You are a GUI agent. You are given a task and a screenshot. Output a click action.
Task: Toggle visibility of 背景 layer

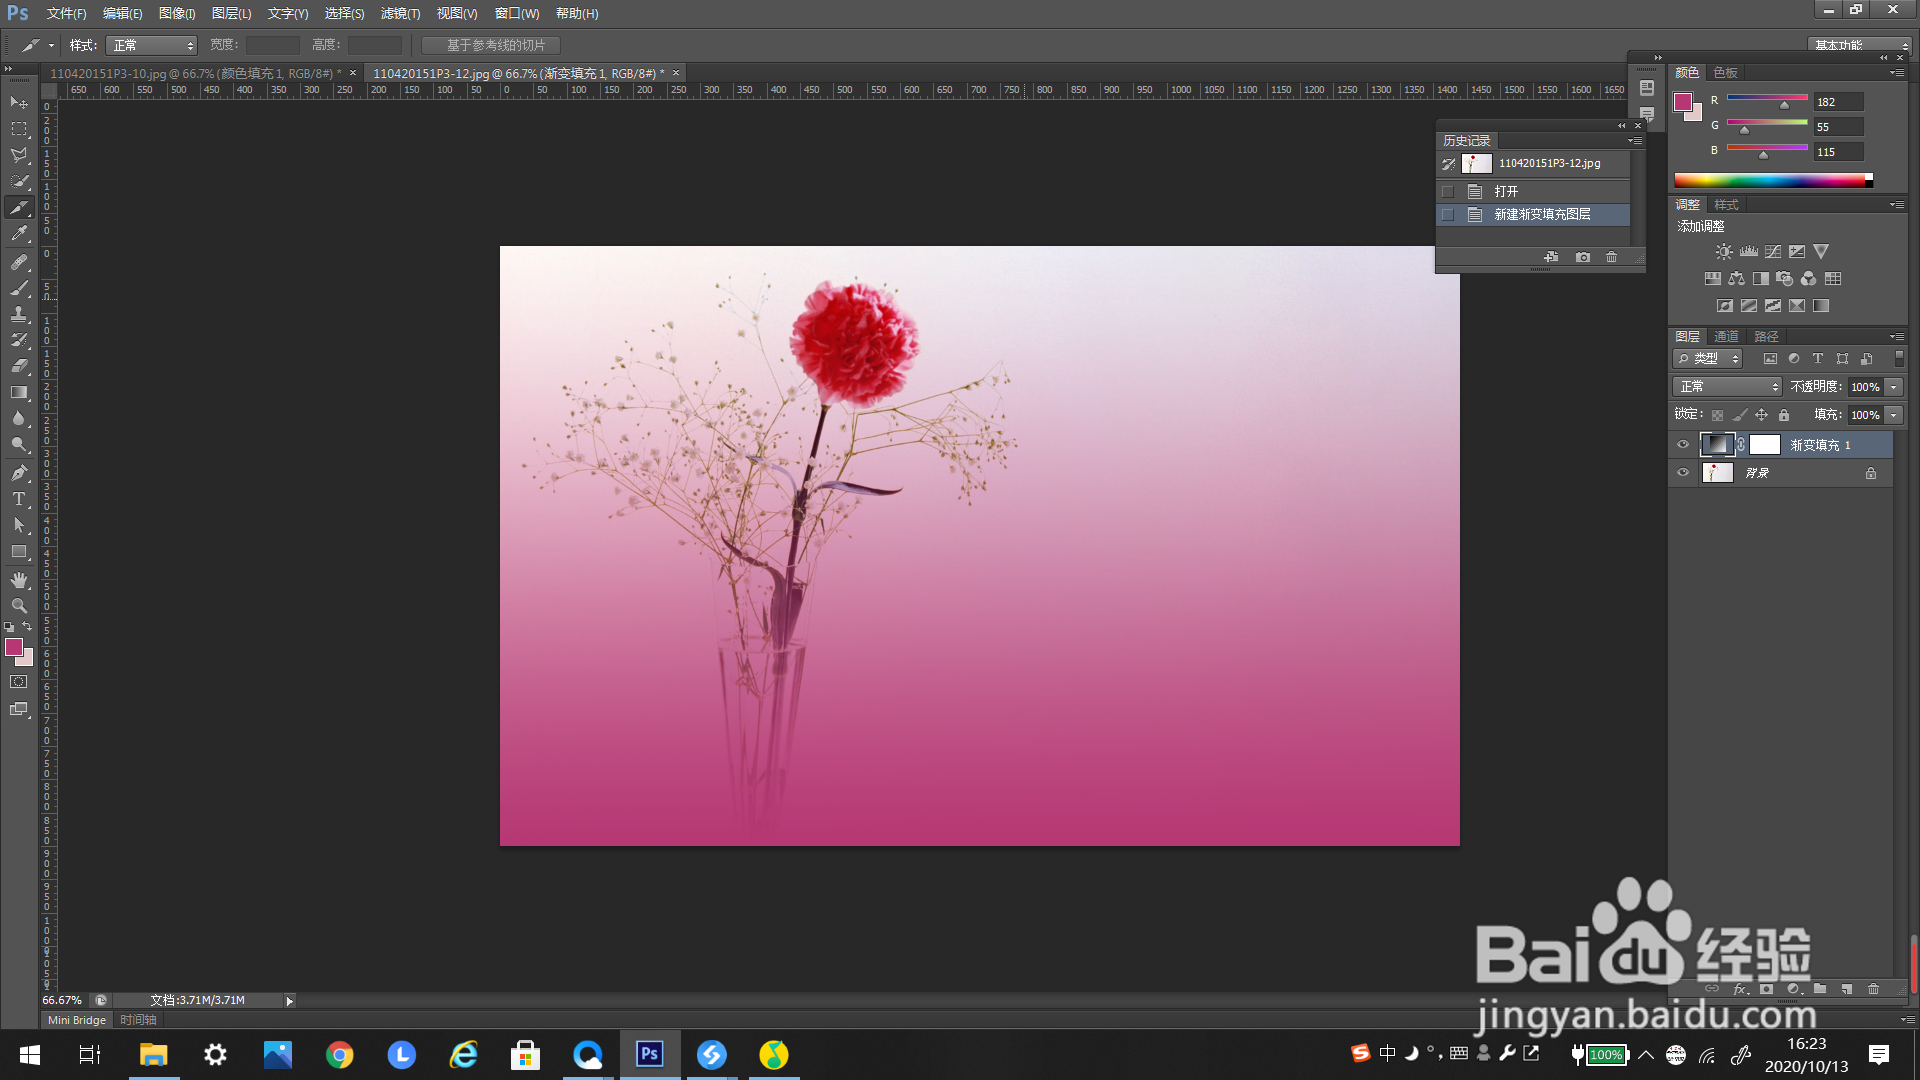1683,473
